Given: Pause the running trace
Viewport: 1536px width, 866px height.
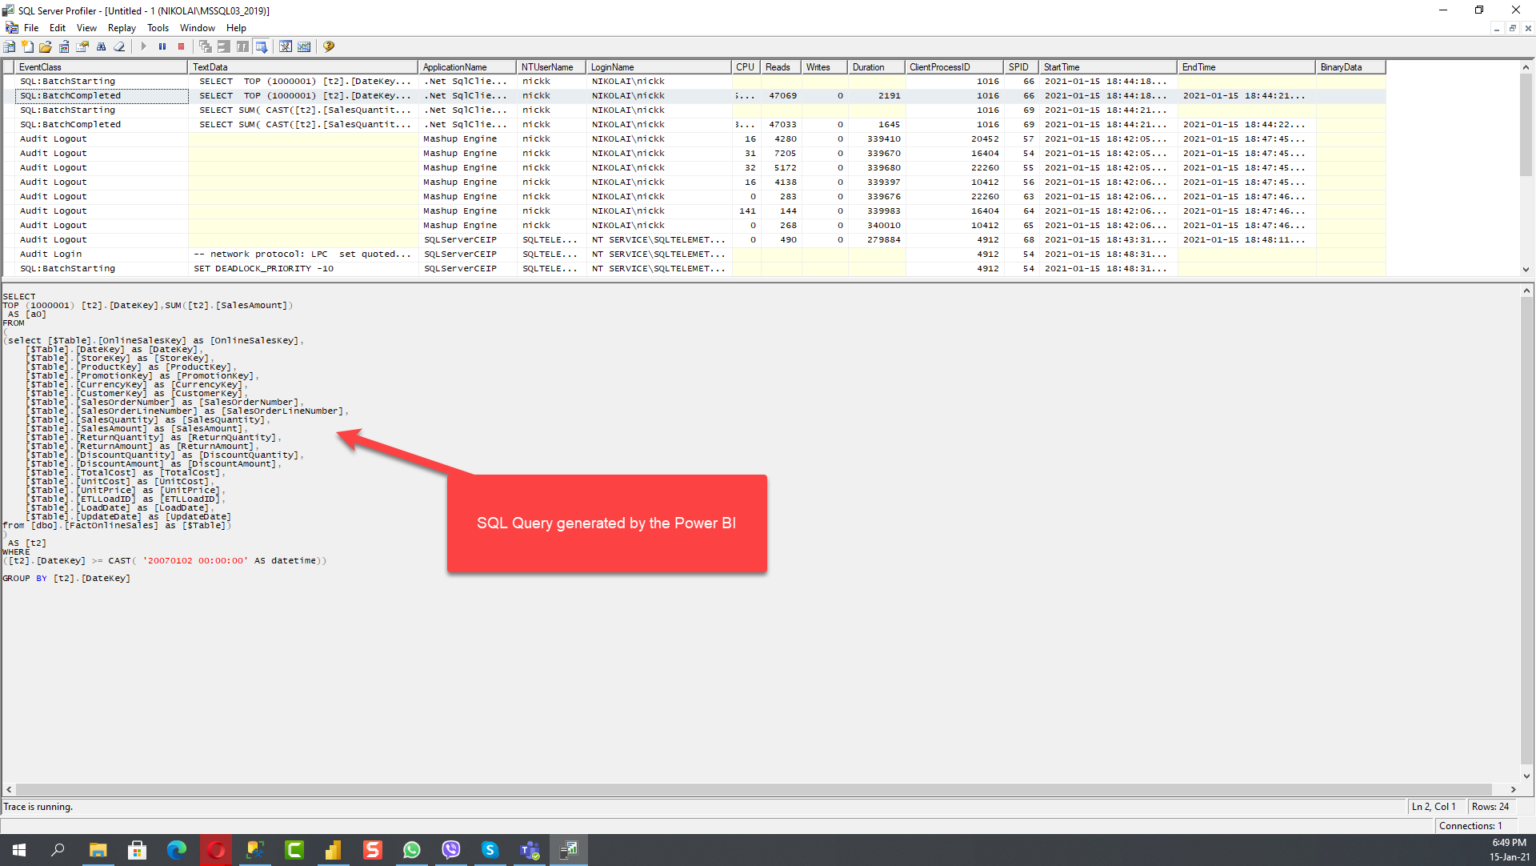Looking at the screenshot, I should click(162, 47).
